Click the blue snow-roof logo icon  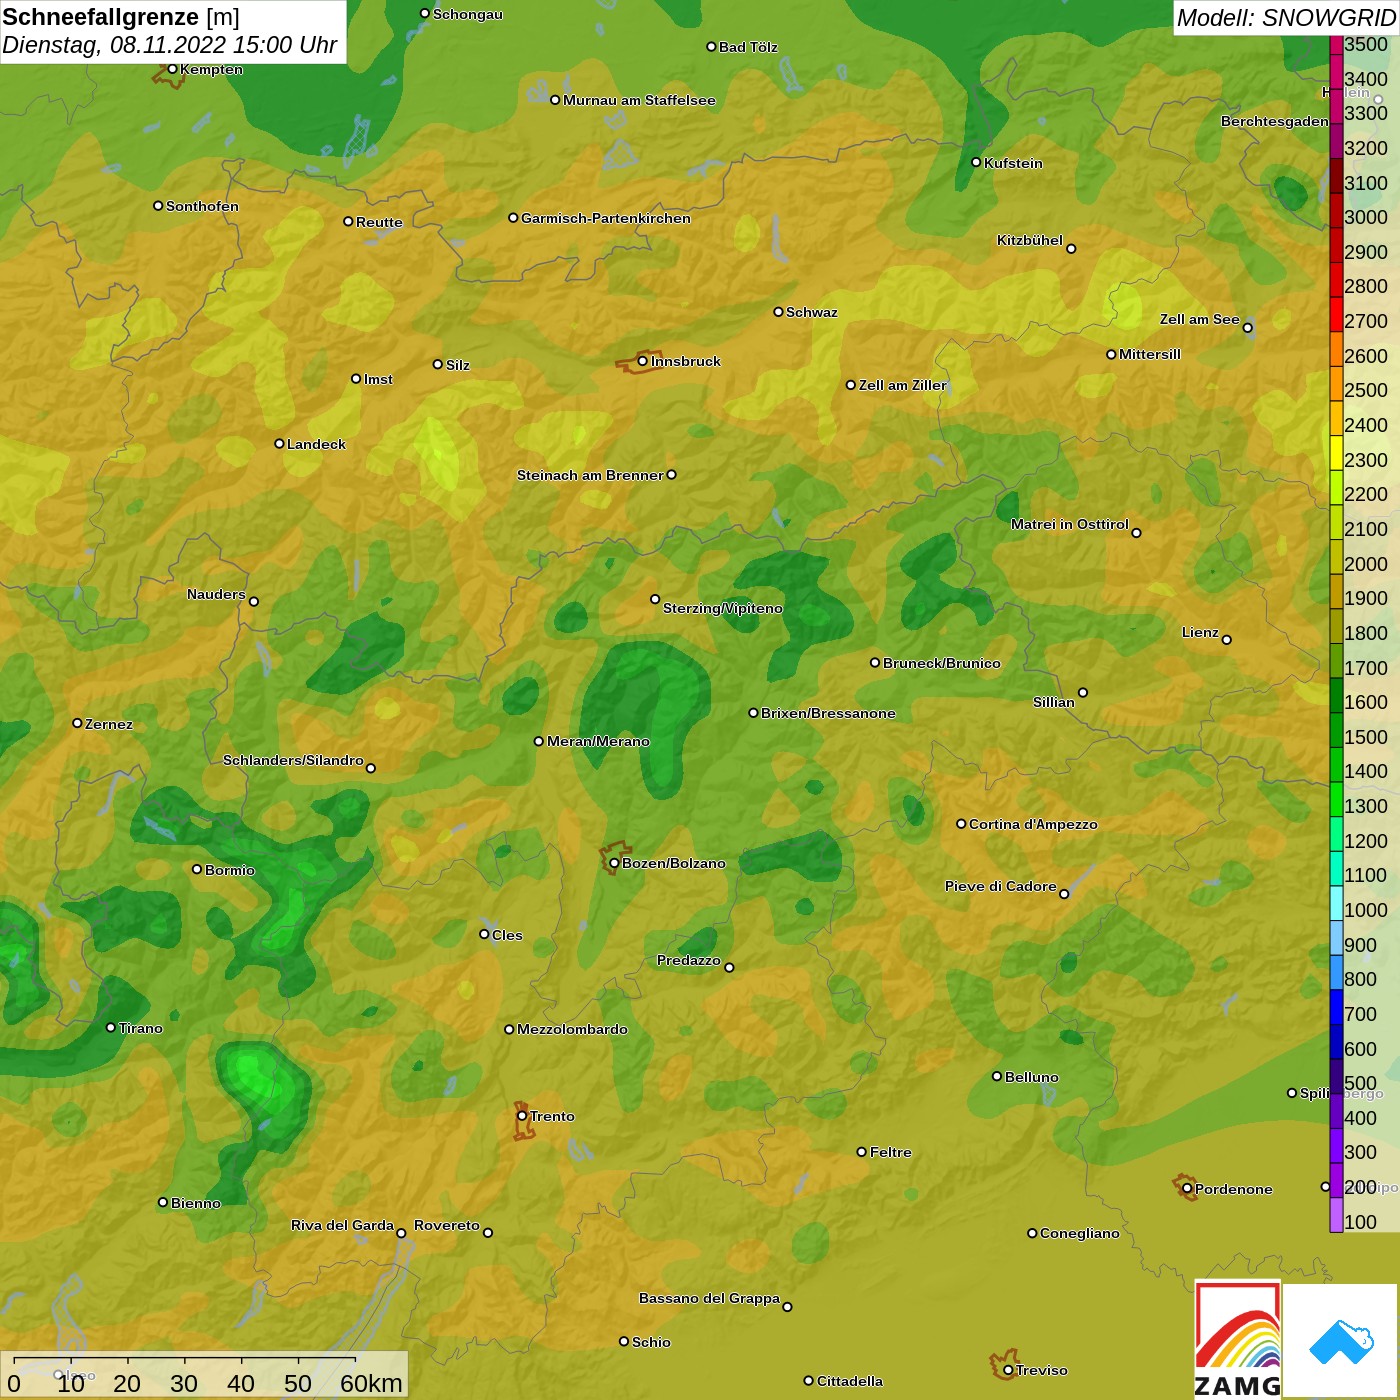(x=1341, y=1340)
